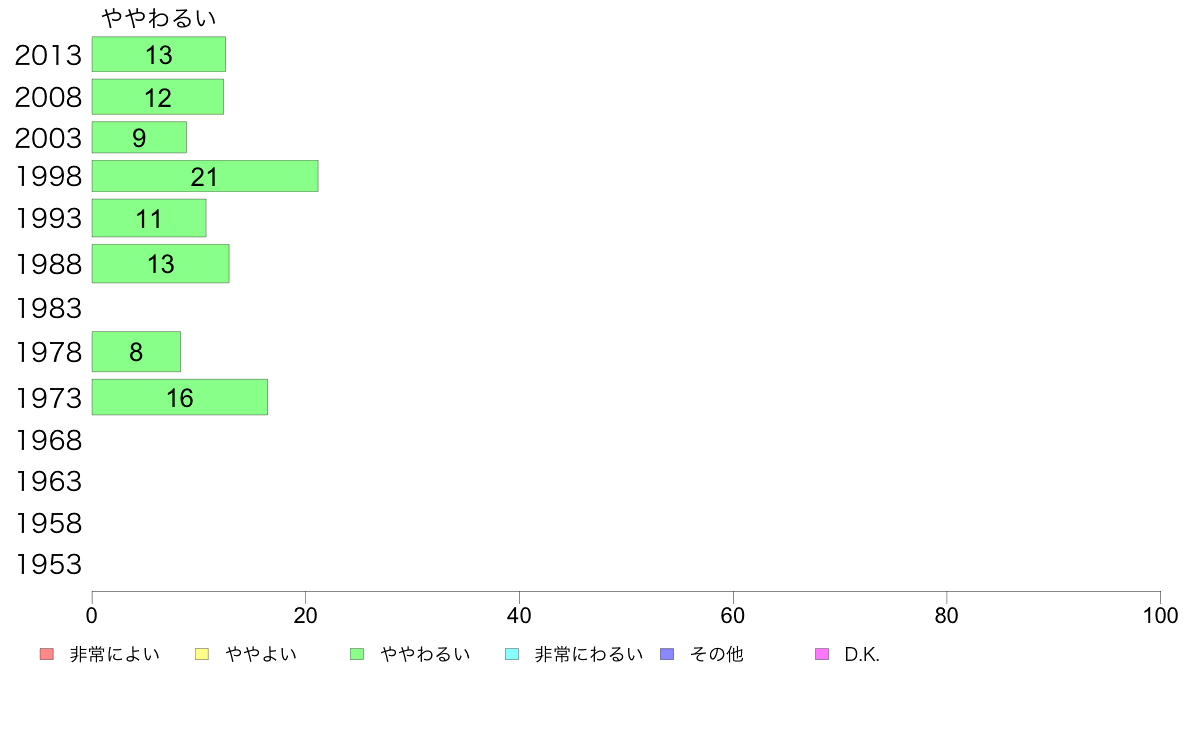Screen dimensions: 1188x736
Task: Select the 1993 bar showing 11
Action: [x=149, y=218]
